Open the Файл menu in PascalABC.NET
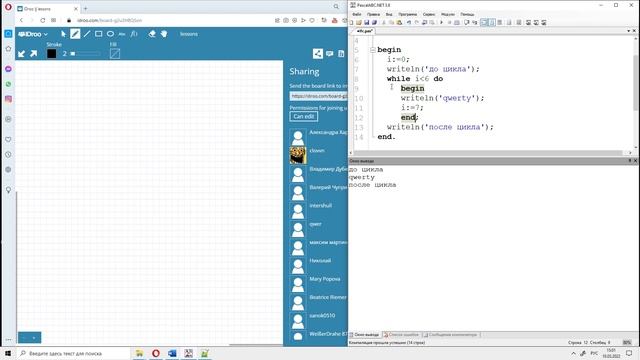The width and height of the screenshot is (640, 360). (x=356, y=14)
